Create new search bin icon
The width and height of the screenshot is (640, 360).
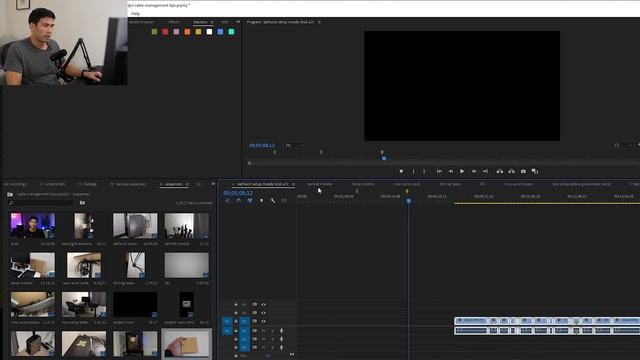click(x=82, y=203)
